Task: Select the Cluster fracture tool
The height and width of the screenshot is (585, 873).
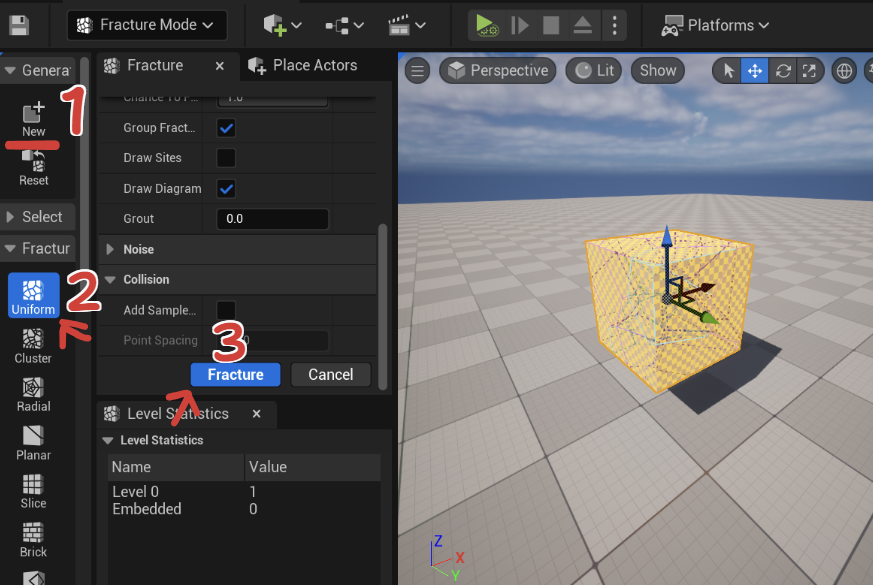Action: coord(33,346)
